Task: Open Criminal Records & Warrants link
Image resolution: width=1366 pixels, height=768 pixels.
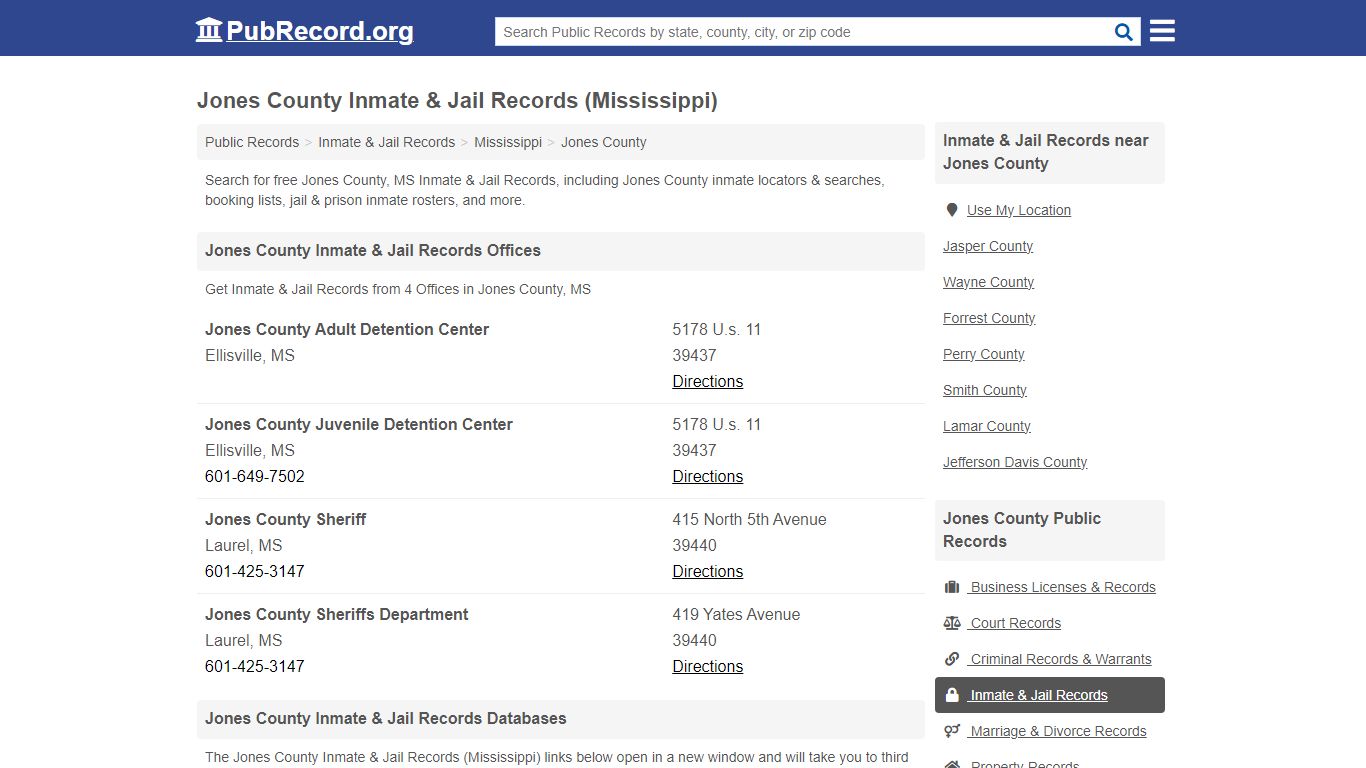Action: tap(1060, 659)
